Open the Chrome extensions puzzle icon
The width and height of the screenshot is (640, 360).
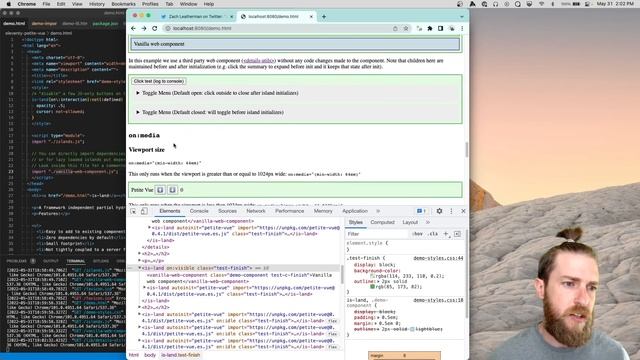coord(430,29)
